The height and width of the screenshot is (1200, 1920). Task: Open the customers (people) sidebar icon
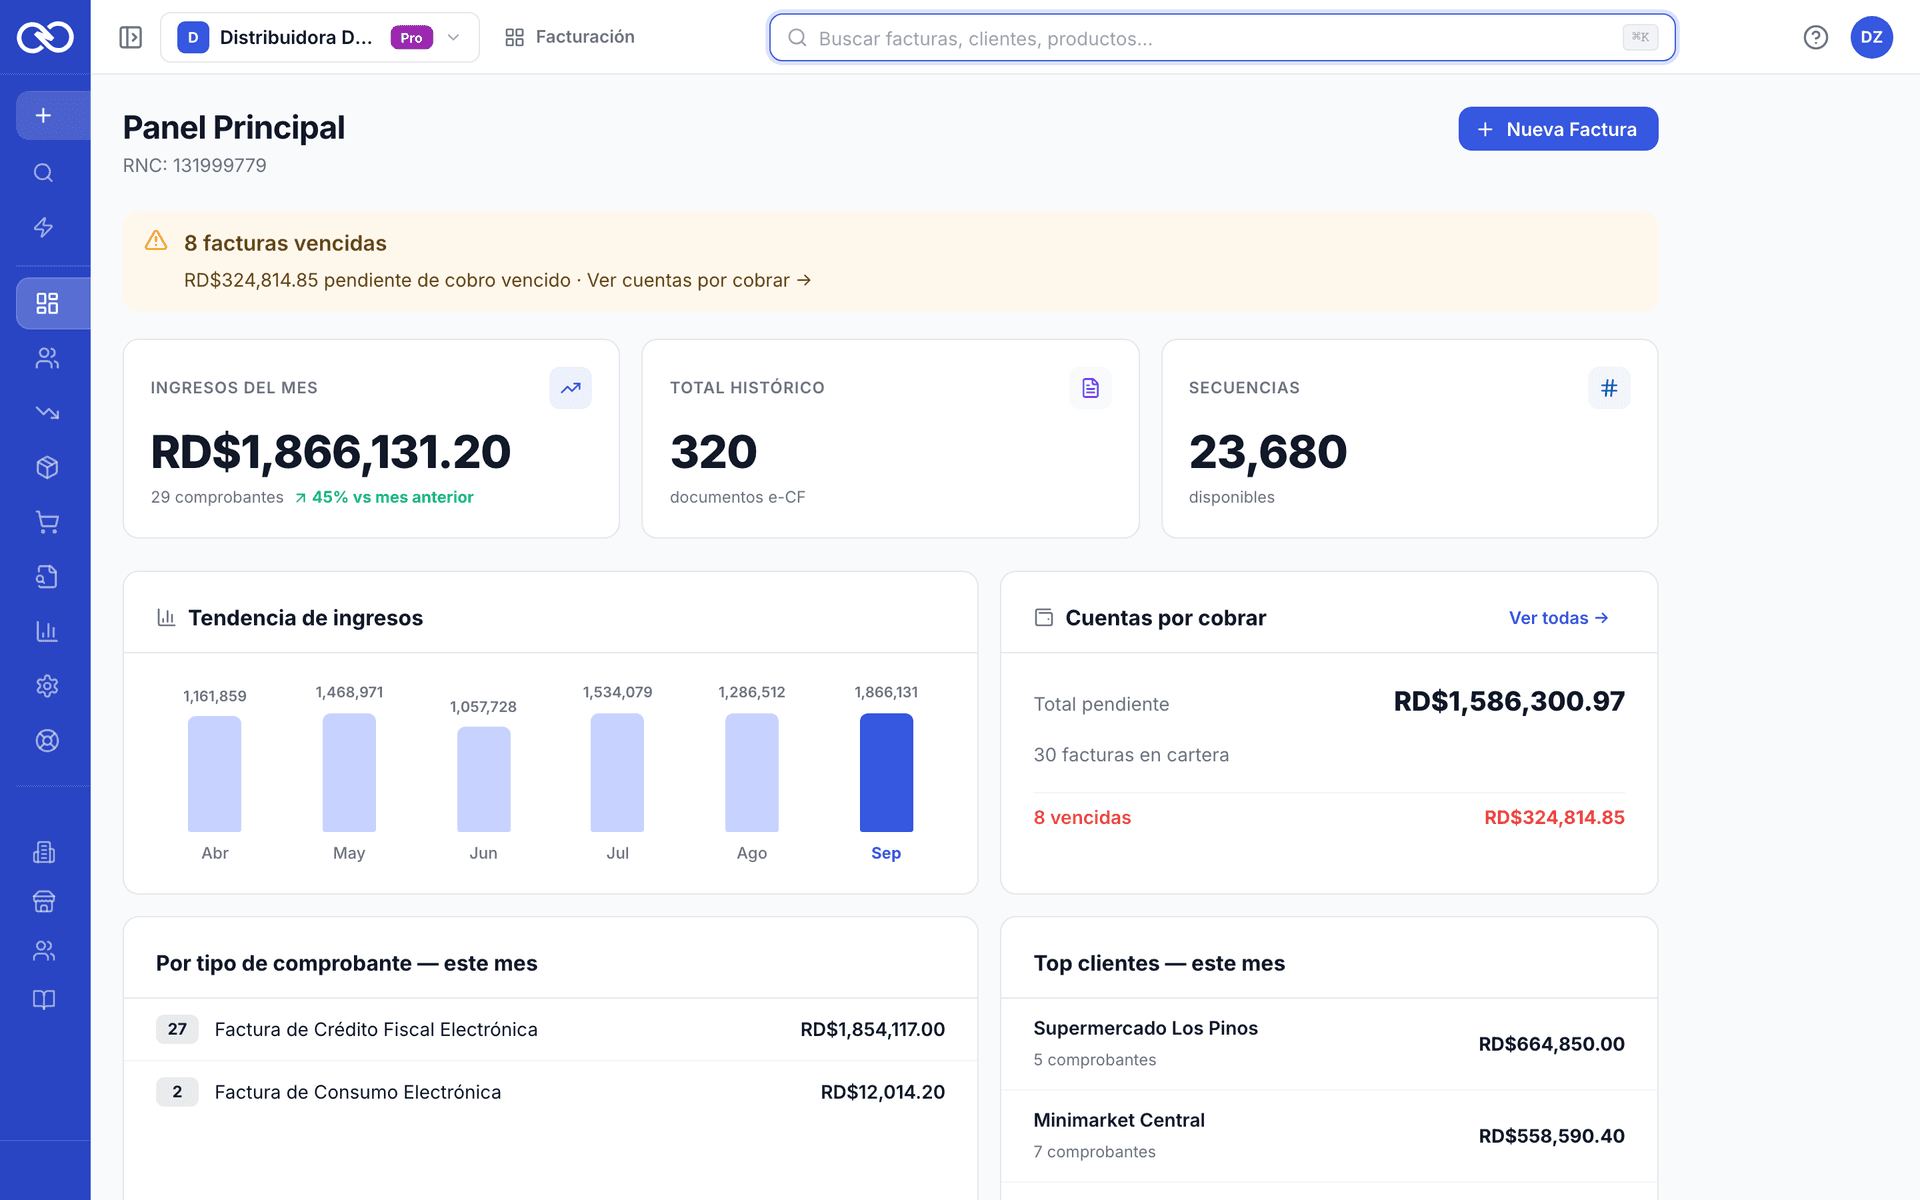pos(47,358)
